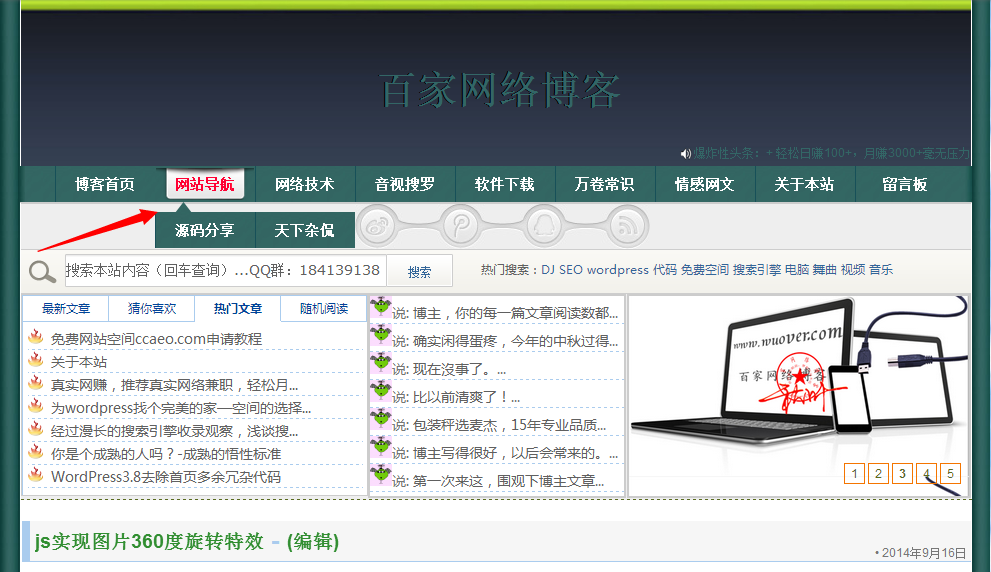Click into the site search input field
This screenshot has width=991, height=572.
click(226, 271)
